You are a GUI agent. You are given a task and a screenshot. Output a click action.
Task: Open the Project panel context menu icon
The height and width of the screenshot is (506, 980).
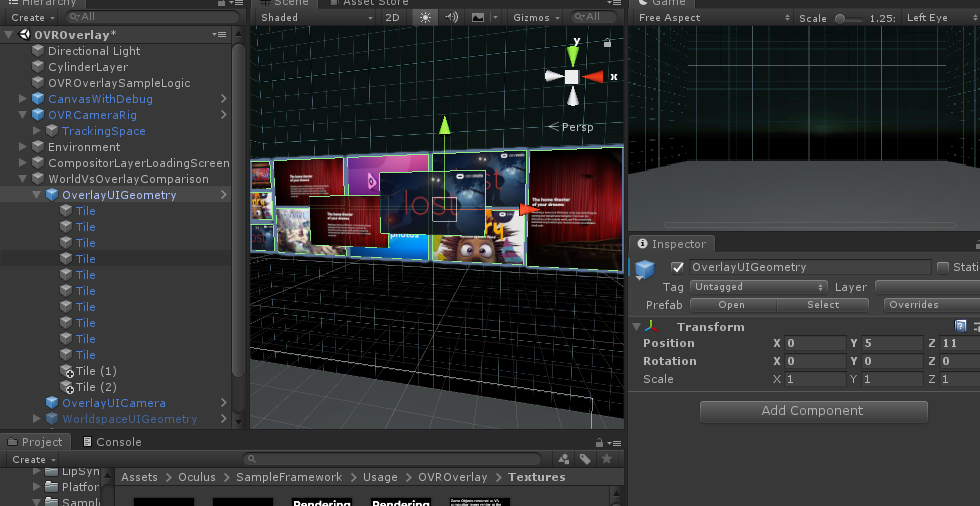(615, 443)
